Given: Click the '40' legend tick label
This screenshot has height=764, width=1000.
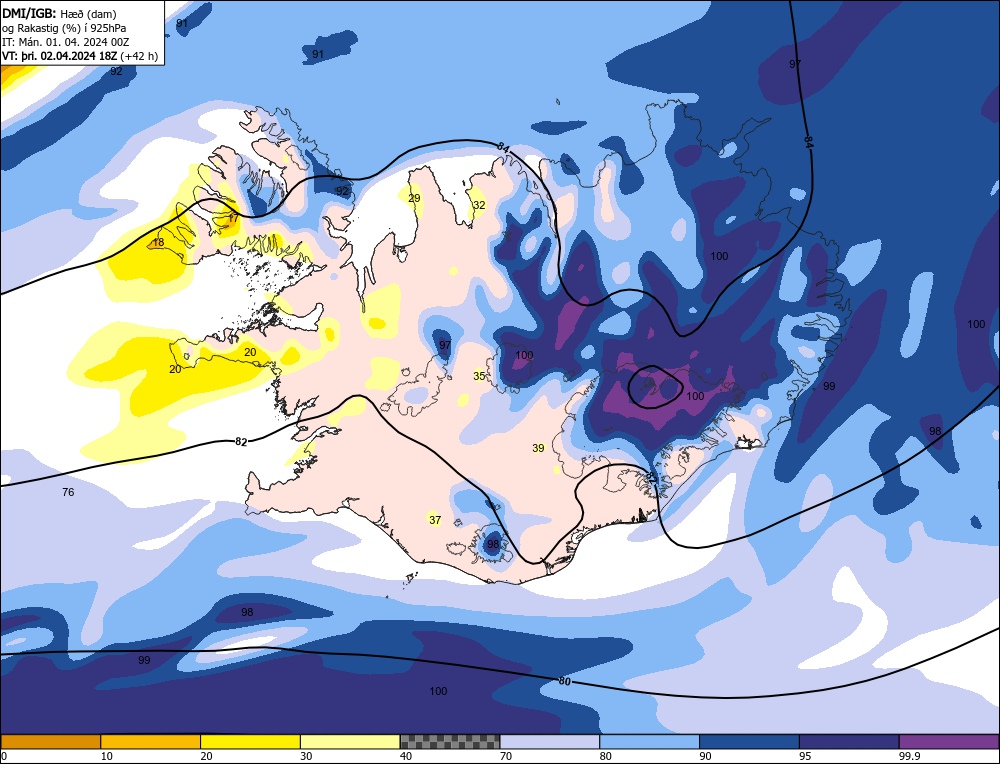Looking at the screenshot, I should pos(406,756).
